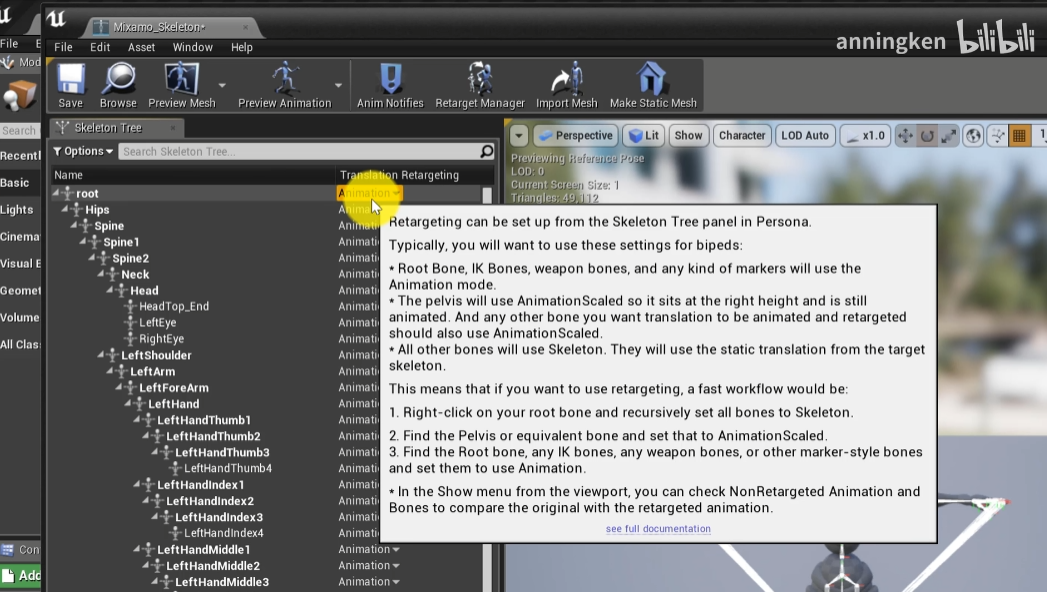Viewport: 1047px width, 592px height.
Task: Open the Help menu
Action: tap(242, 47)
